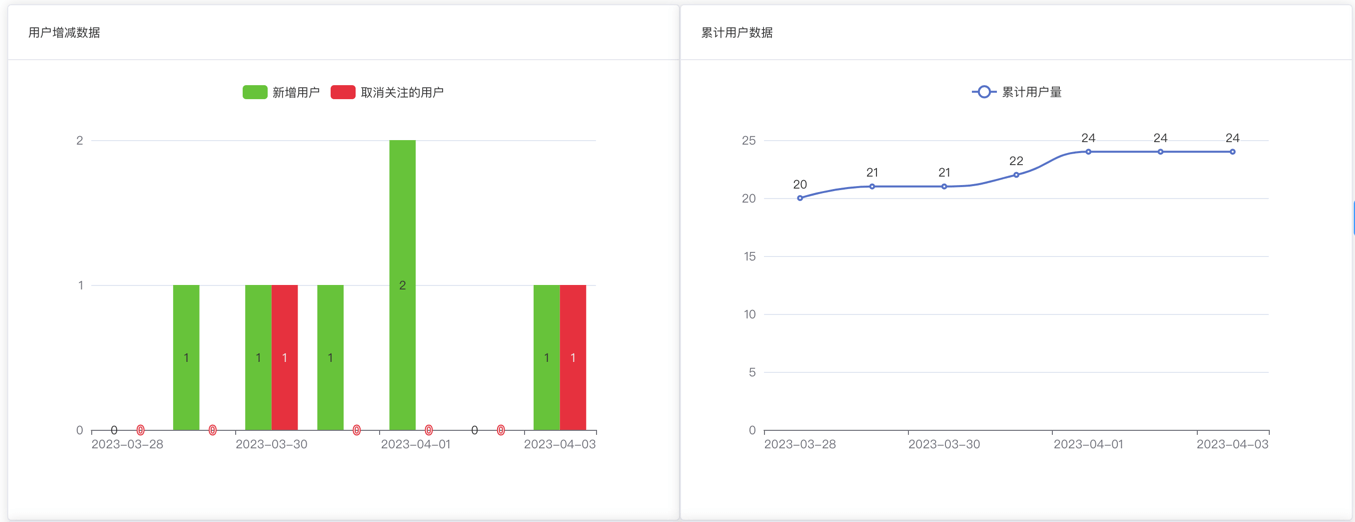The height and width of the screenshot is (522, 1355).
Task: Click the green bar above 2023-04-03
Action: click(546, 357)
